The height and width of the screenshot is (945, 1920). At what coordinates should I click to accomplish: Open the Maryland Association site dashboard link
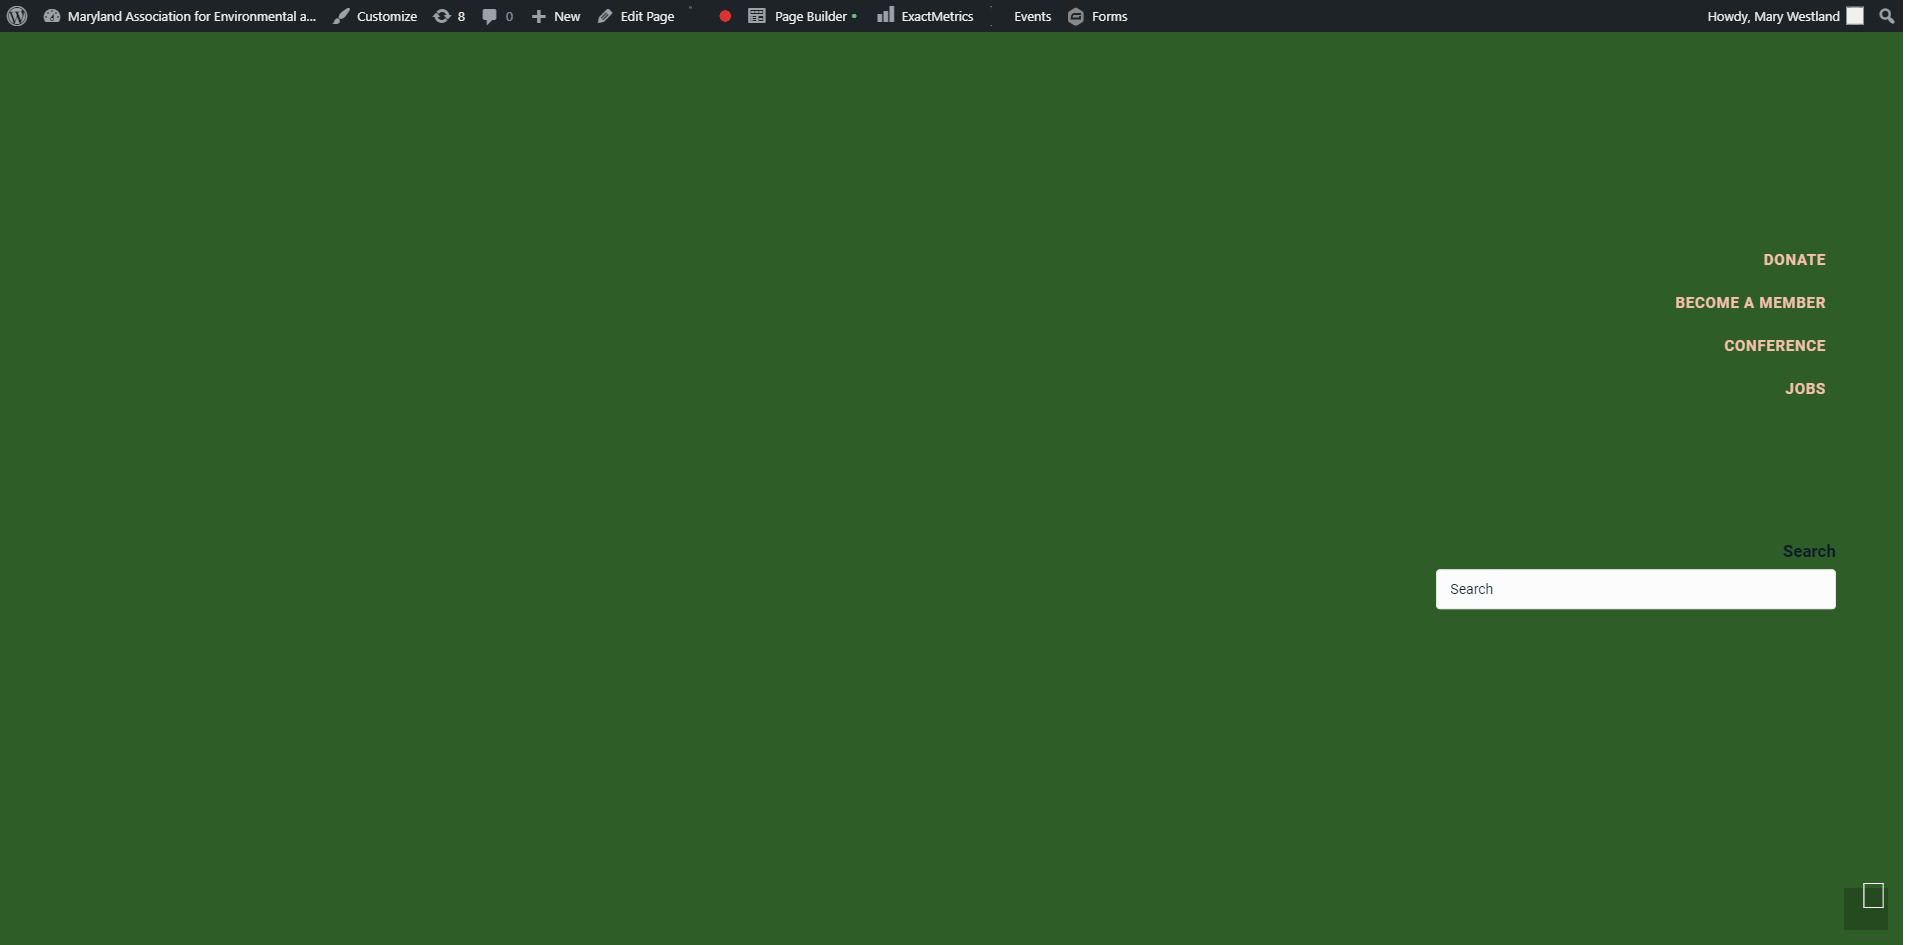(180, 16)
